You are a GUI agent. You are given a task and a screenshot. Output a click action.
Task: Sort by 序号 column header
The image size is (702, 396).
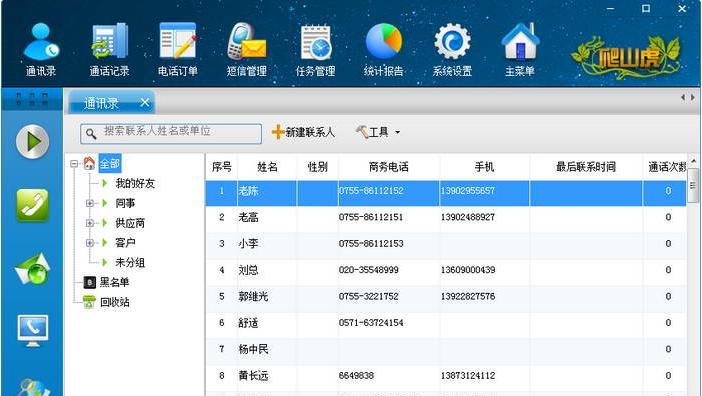click(222, 167)
